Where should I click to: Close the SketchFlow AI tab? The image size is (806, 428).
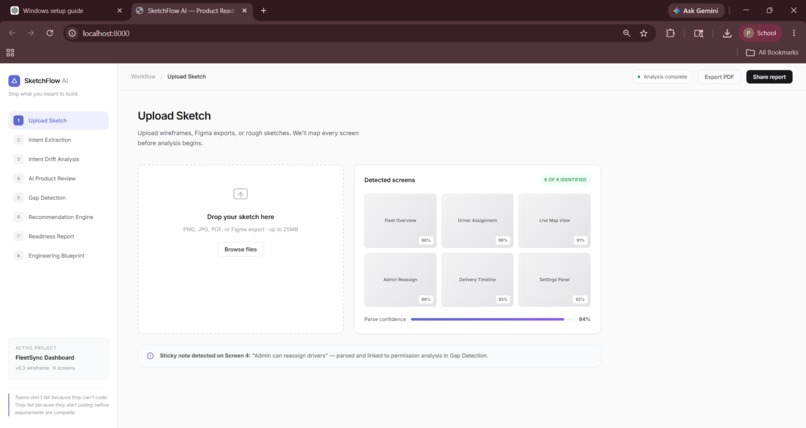click(244, 10)
